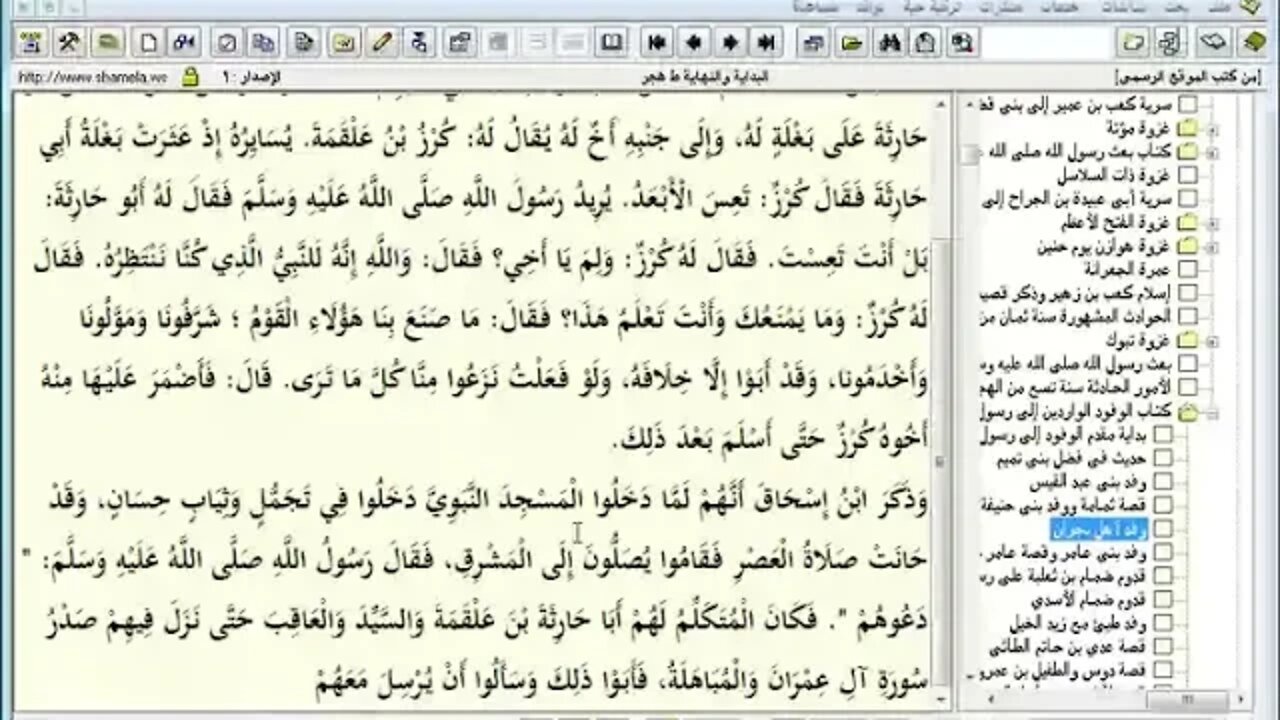Select the pencil edit icon
Image resolution: width=1280 pixels, height=720 pixels.
pyautogui.click(x=381, y=42)
